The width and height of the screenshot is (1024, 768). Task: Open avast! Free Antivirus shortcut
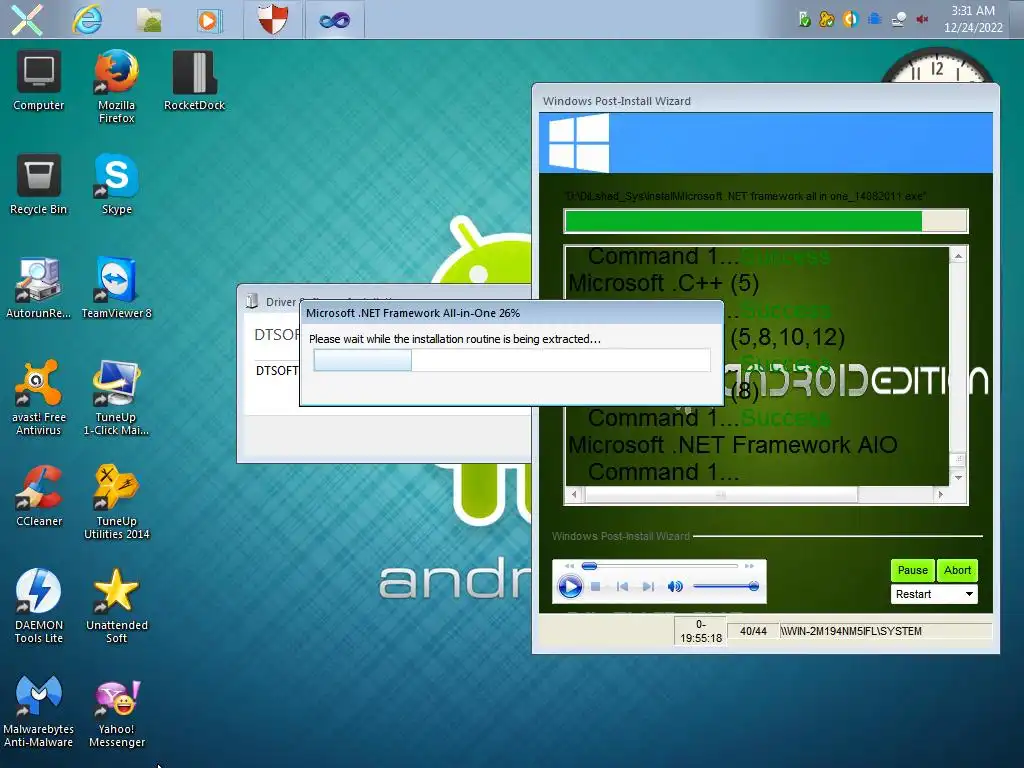[39, 398]
